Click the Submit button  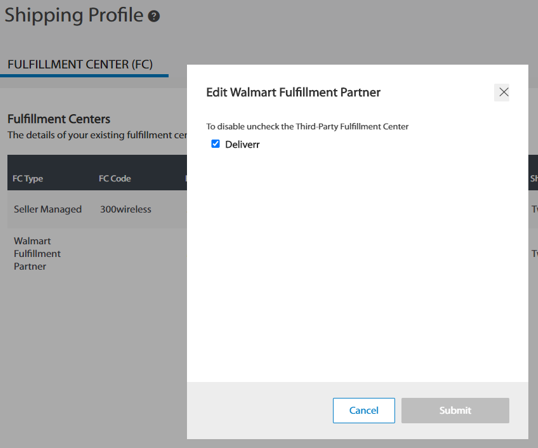455,410
